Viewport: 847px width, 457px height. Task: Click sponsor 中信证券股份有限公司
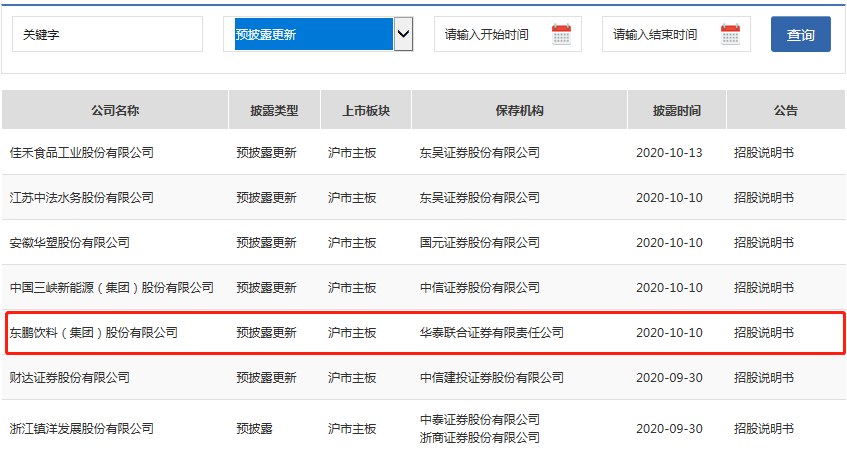pos(480,287)
